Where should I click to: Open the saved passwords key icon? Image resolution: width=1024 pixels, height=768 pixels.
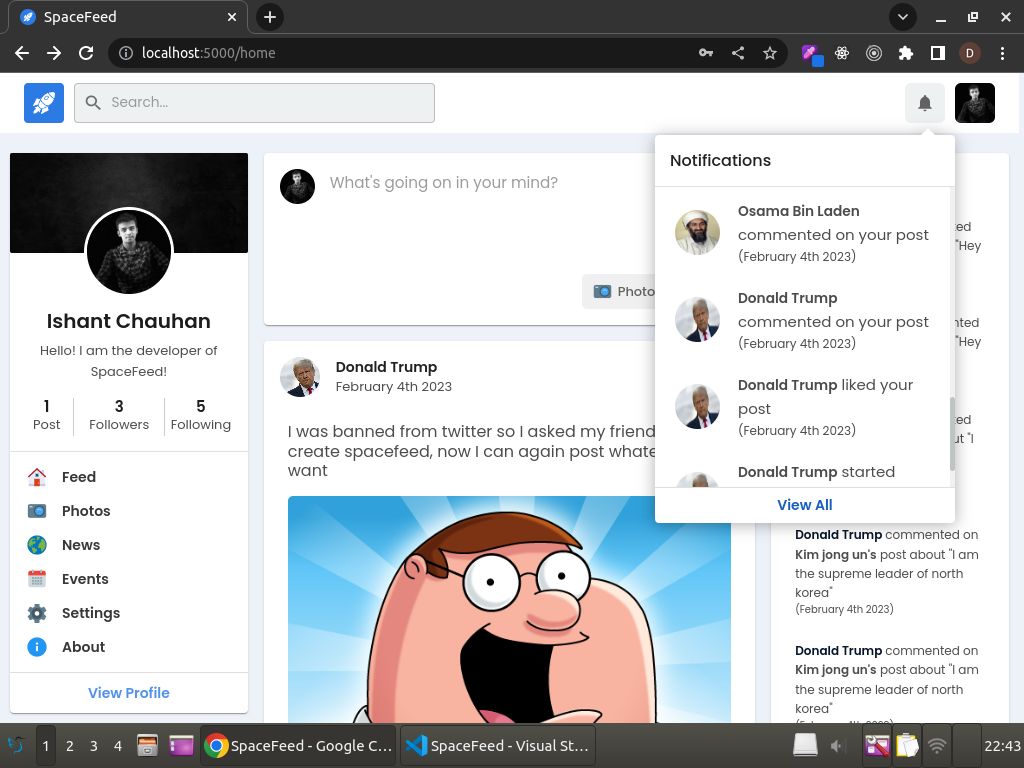(x=705, y=53)
